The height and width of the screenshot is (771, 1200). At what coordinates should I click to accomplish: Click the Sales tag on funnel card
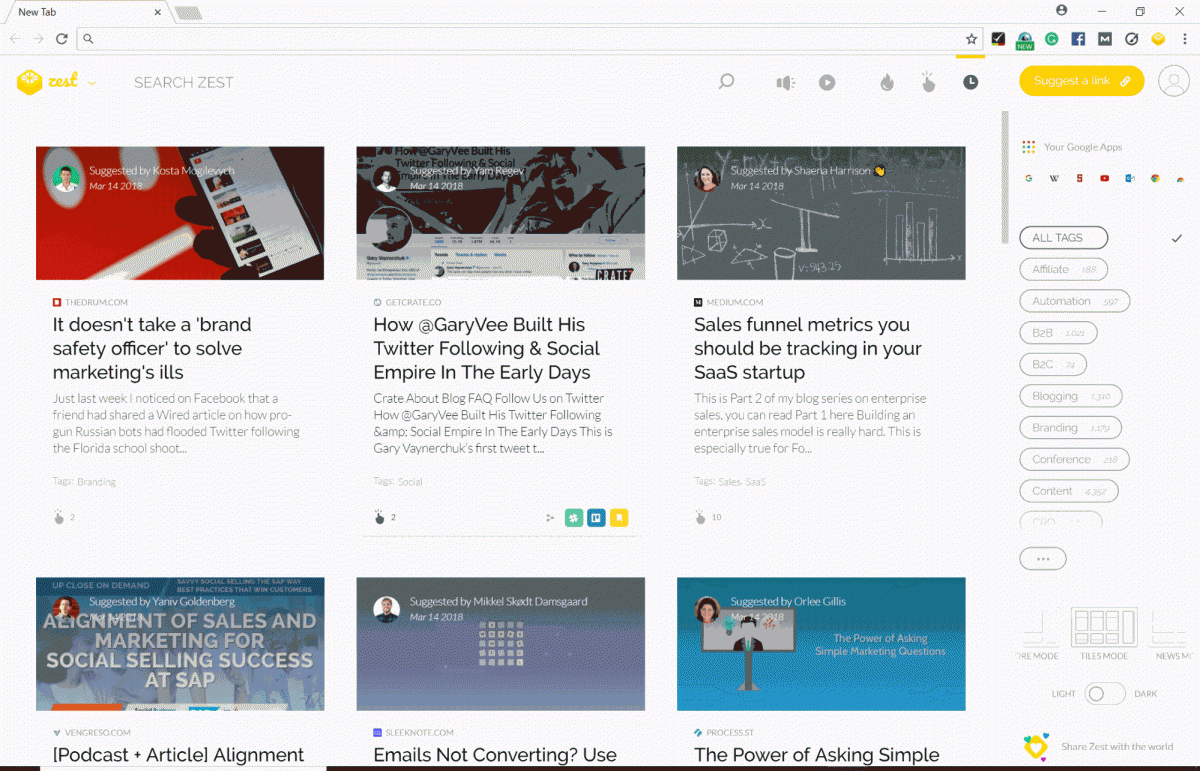point(730,482)
